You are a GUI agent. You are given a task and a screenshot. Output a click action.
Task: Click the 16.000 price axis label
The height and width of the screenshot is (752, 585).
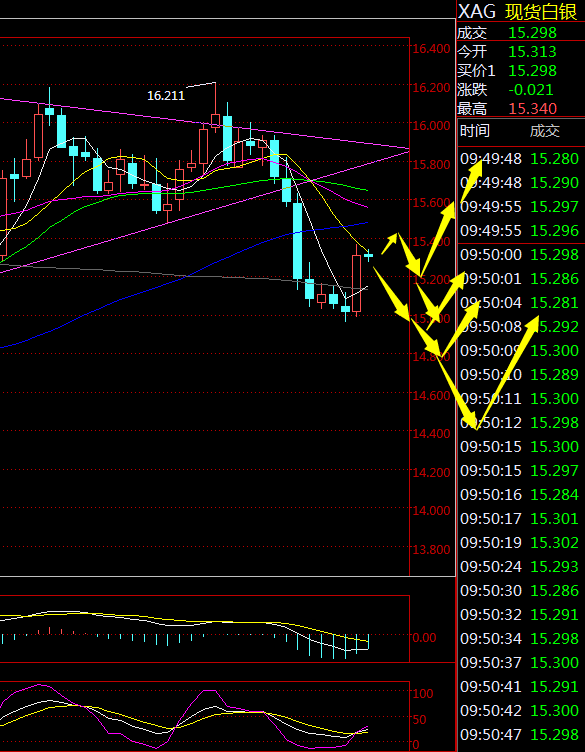(x=431, y=126)
